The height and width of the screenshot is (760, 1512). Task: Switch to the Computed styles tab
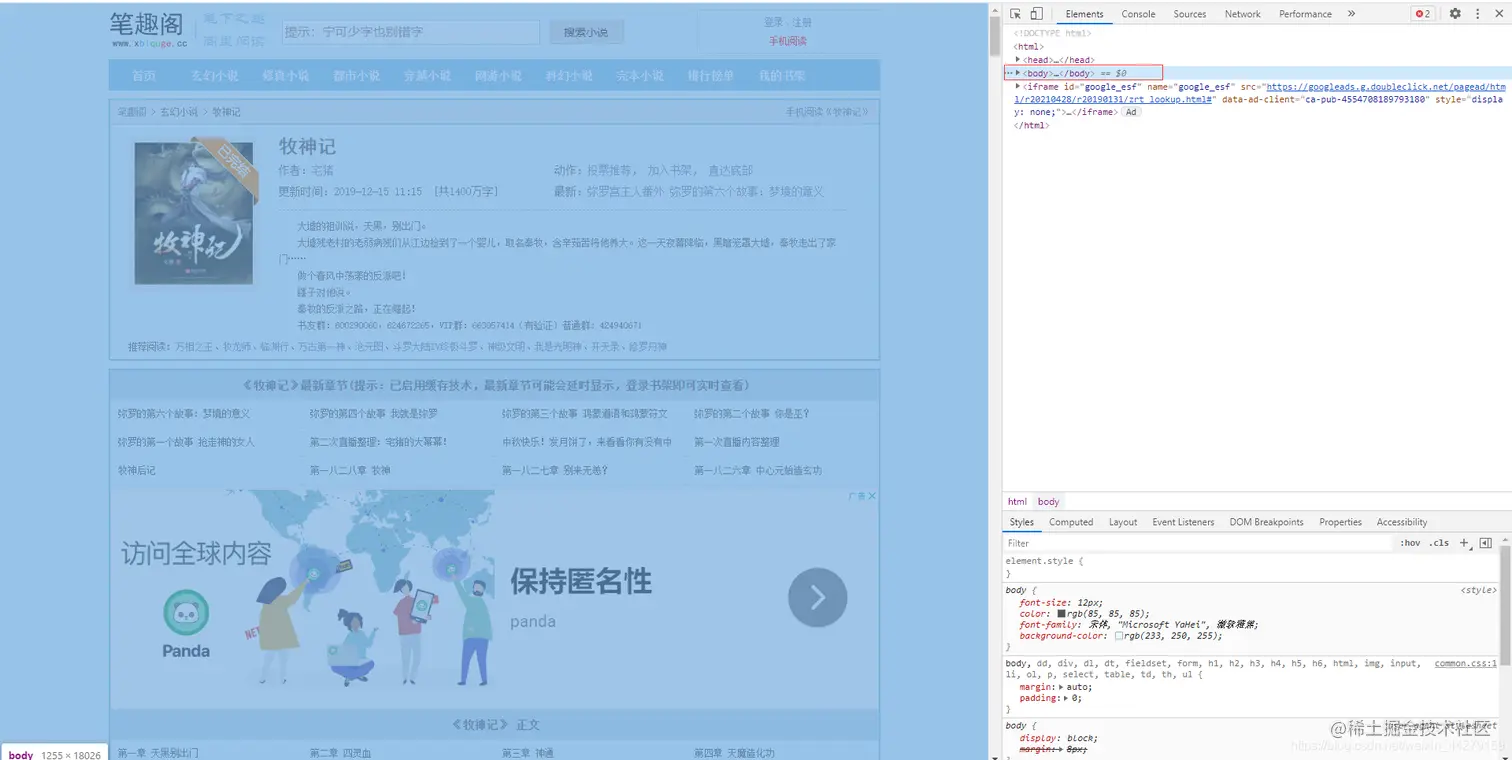[x=1071, y=521]
